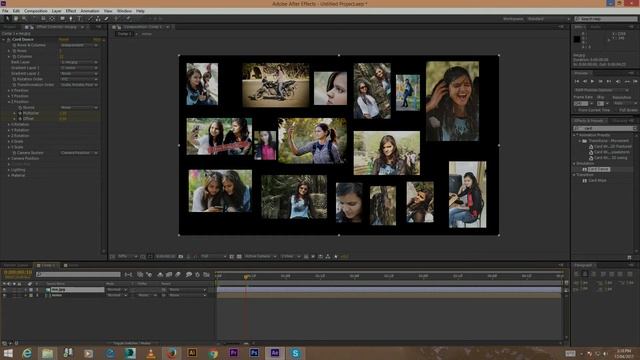This screenshot has height=360, width=640.
Task: Select the Selection arrow tool
Action: (7, 18)
